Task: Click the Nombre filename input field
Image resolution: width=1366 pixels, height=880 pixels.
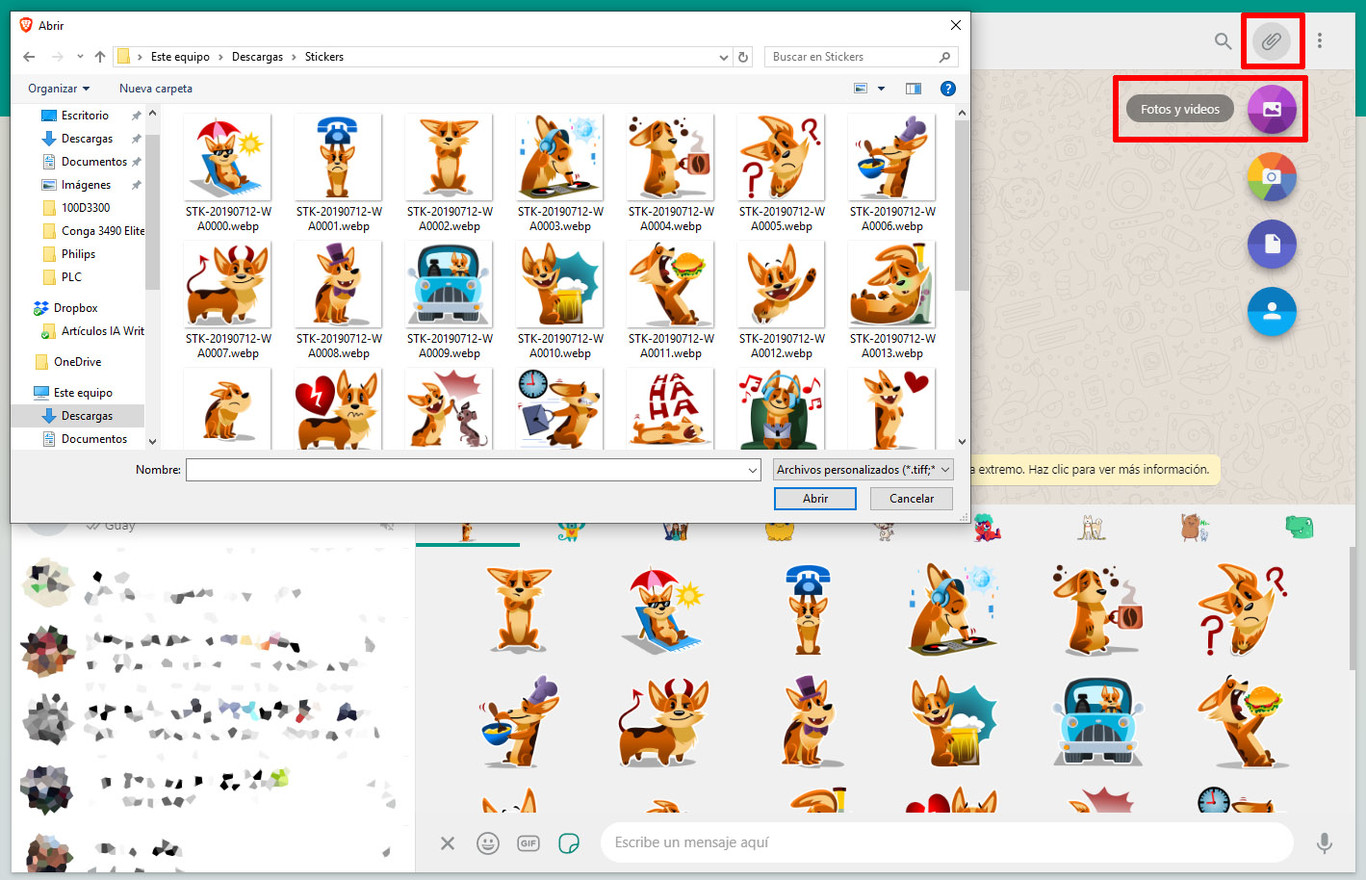Action: (x=470, y=469)
